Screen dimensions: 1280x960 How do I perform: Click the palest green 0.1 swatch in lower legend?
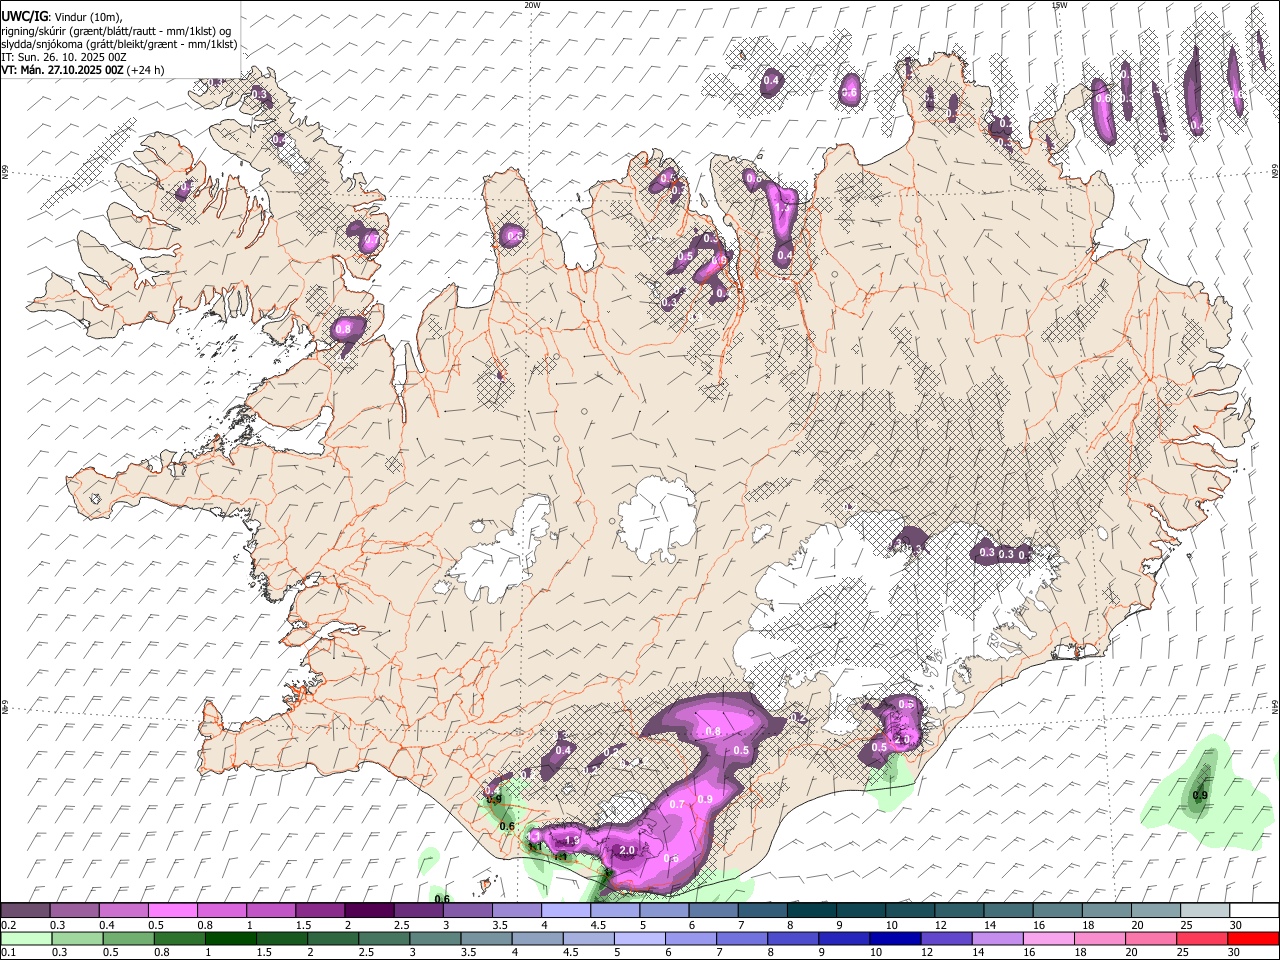click(25, 938)
